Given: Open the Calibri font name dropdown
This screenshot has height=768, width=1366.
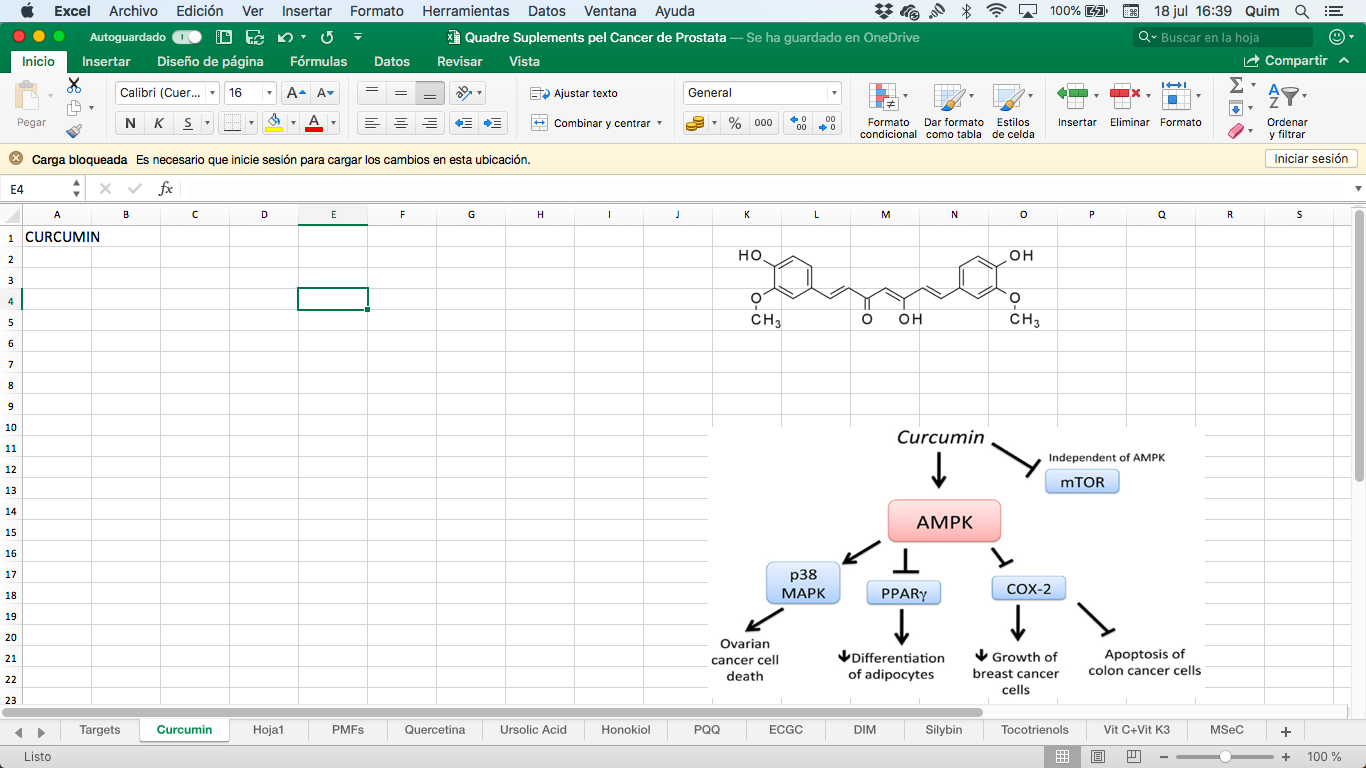Looking at the screenshot, I should [x=212, y=93].
